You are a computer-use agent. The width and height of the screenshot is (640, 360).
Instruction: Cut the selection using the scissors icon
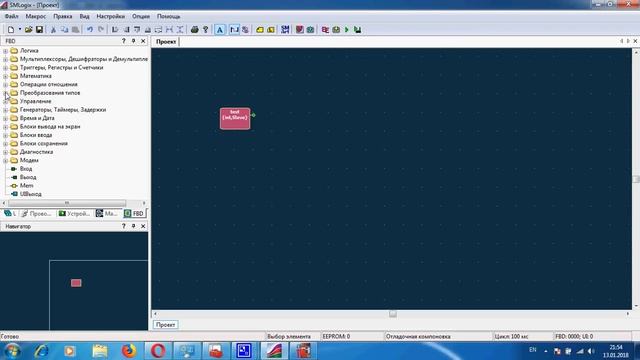[53, 29]
